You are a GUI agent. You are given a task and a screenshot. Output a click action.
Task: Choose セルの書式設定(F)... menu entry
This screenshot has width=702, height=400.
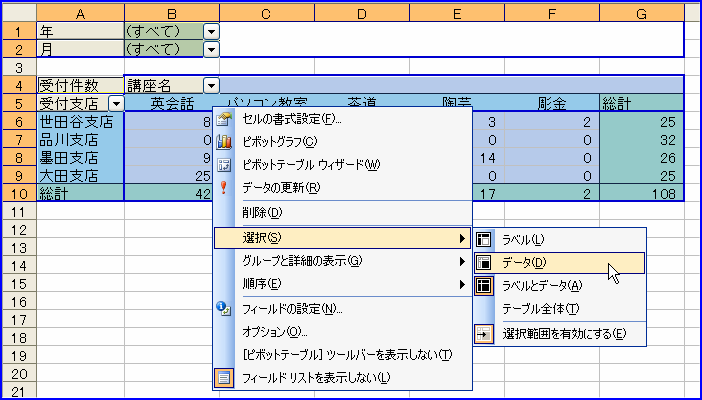342,119
